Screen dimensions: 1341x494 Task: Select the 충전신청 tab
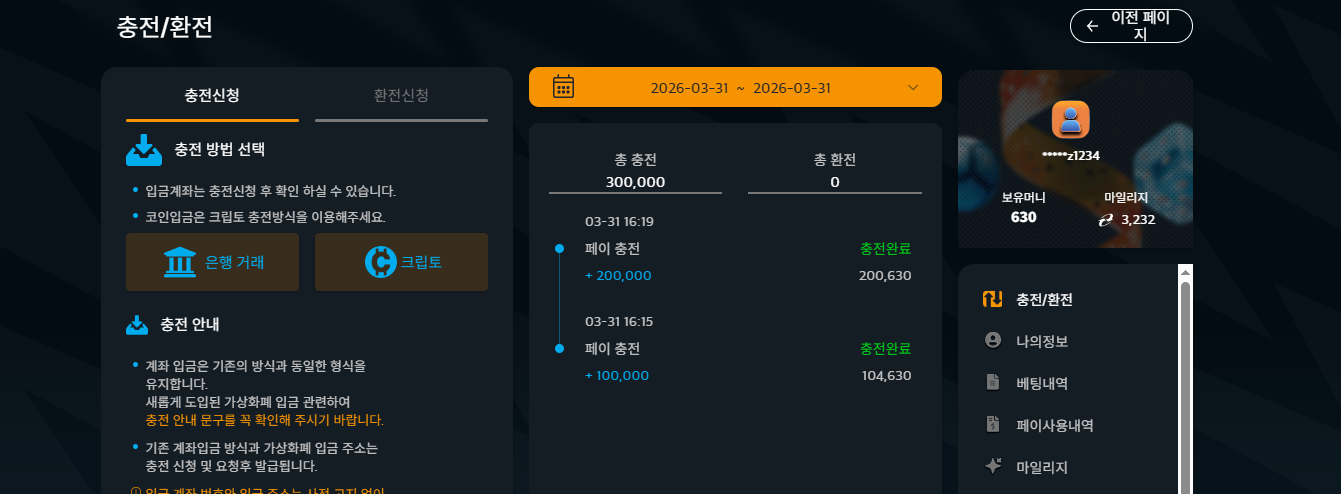(x=212, y=96)
